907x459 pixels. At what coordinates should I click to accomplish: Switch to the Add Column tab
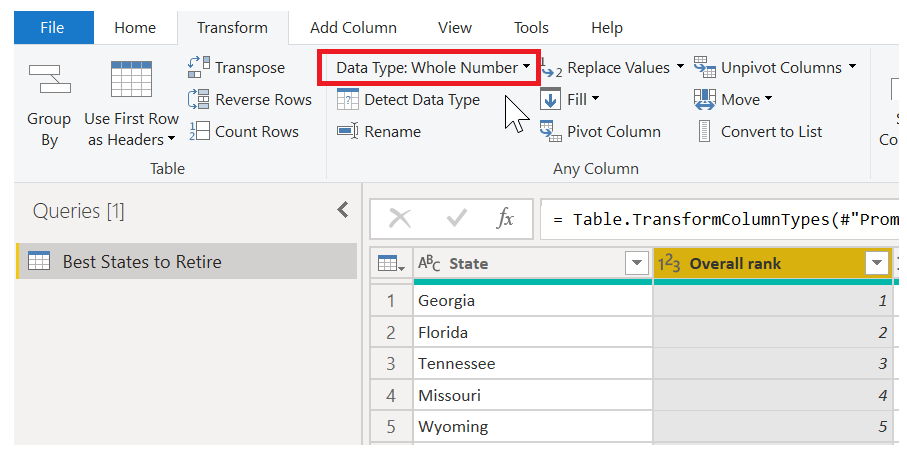[353, 28]
